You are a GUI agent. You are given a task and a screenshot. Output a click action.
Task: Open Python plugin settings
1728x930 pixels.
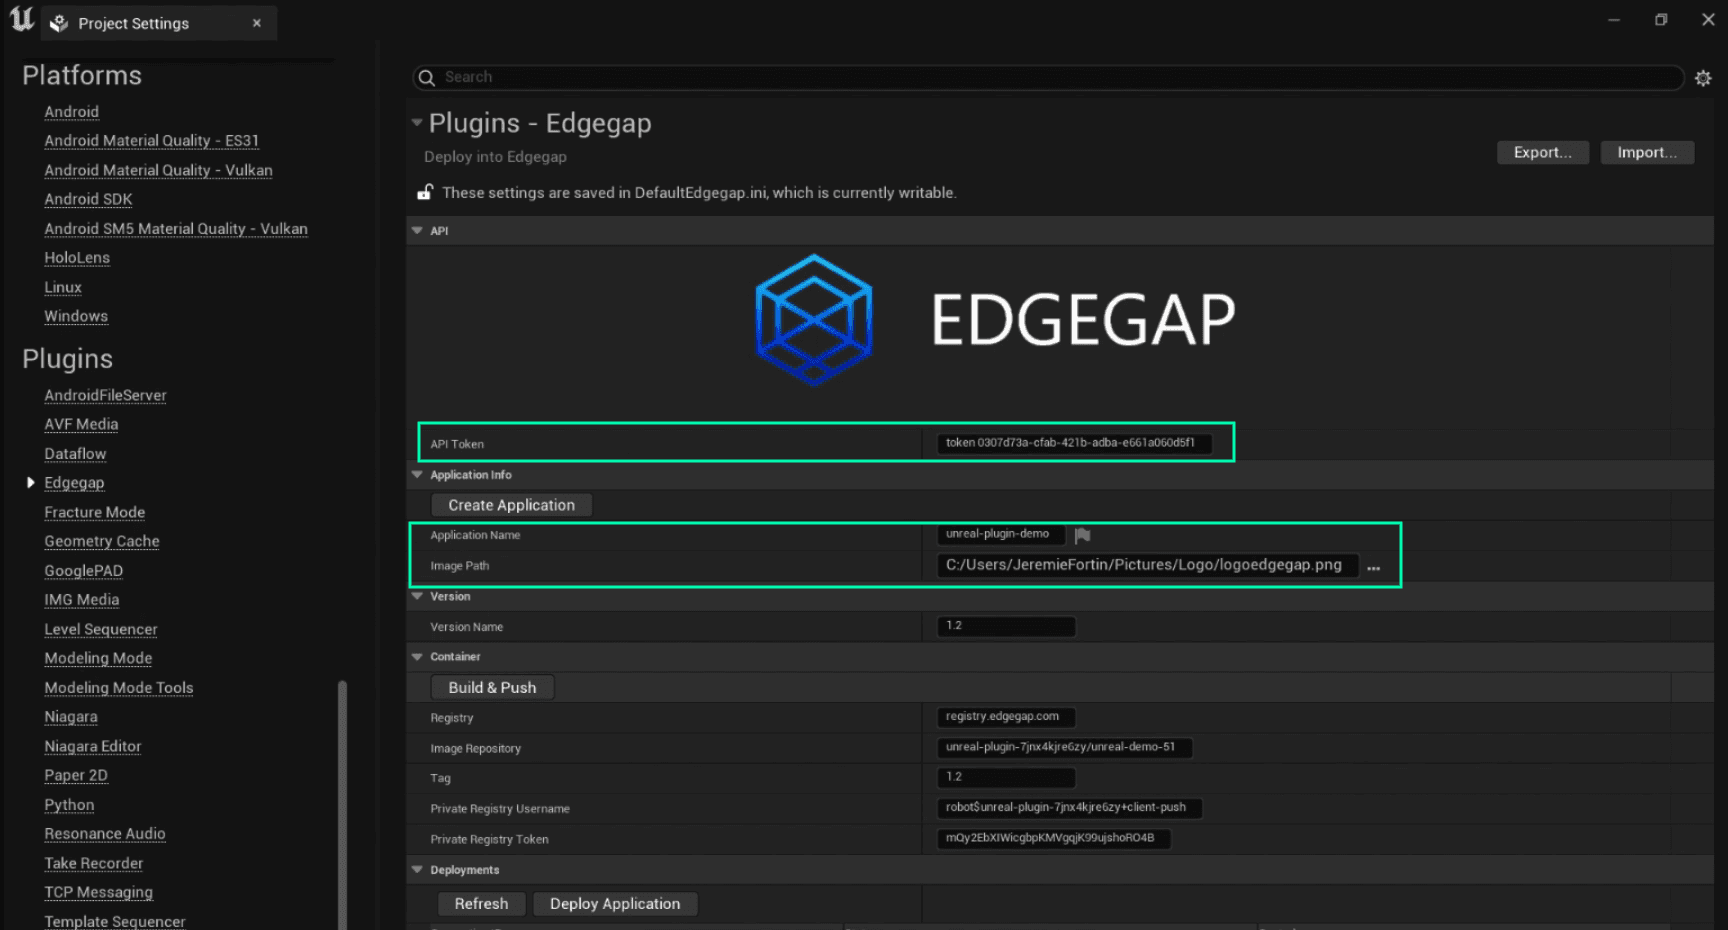69,805
